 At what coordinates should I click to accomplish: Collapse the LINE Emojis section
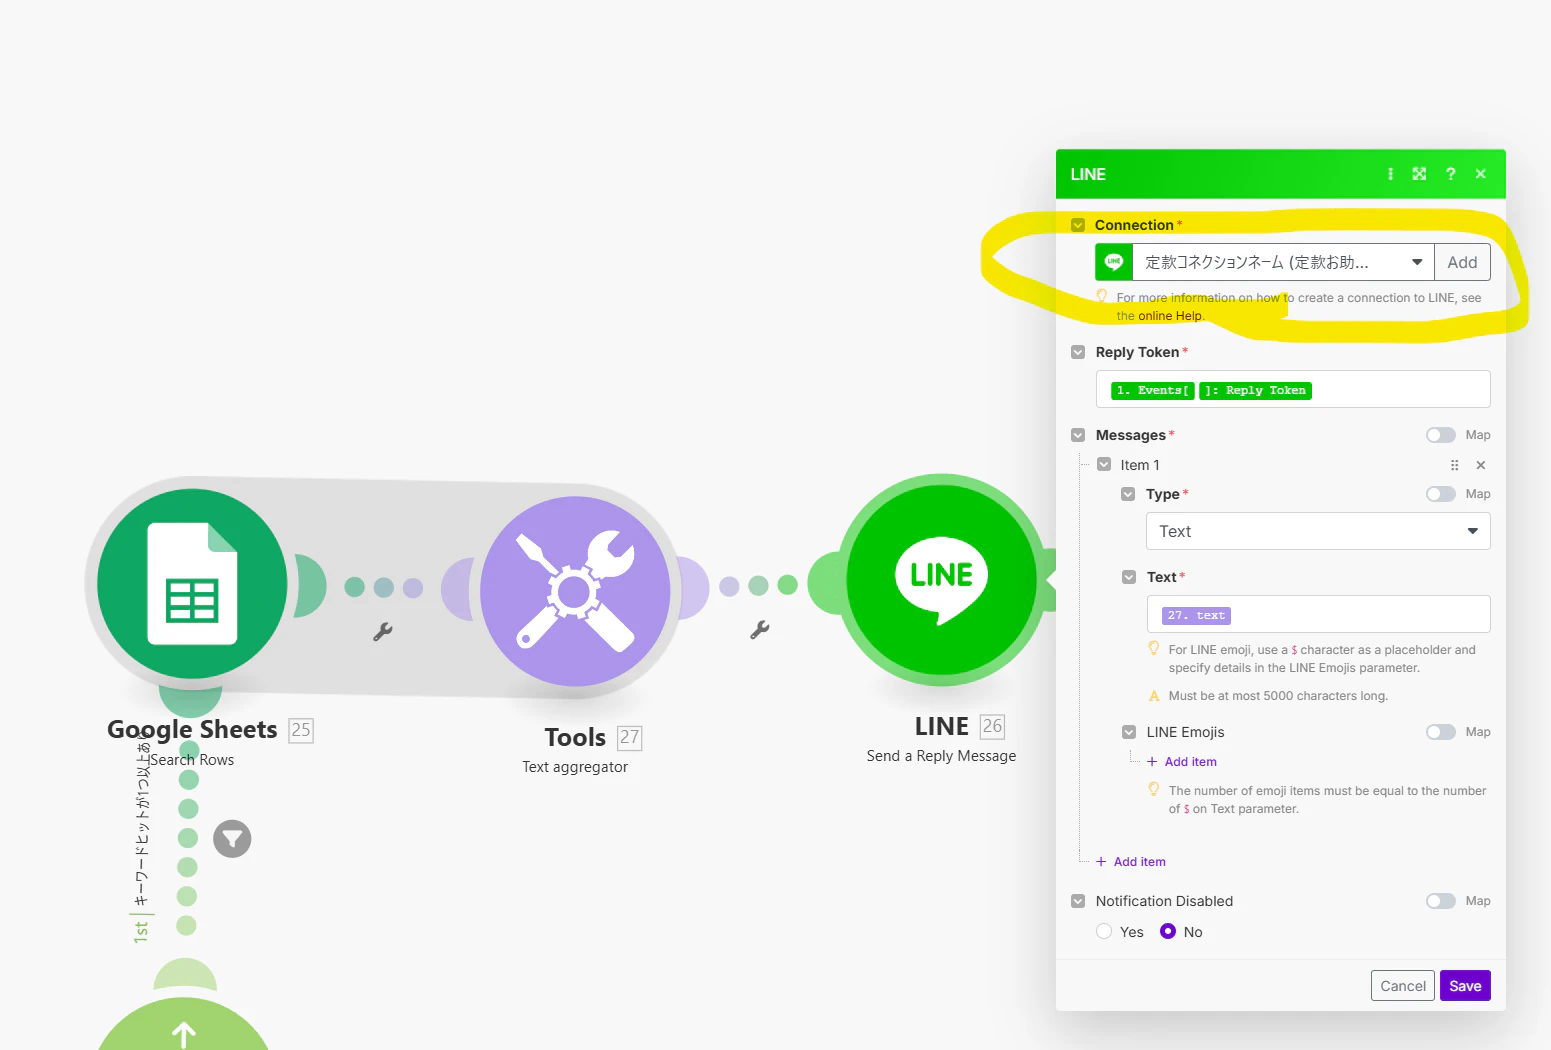click(1129, 732)
